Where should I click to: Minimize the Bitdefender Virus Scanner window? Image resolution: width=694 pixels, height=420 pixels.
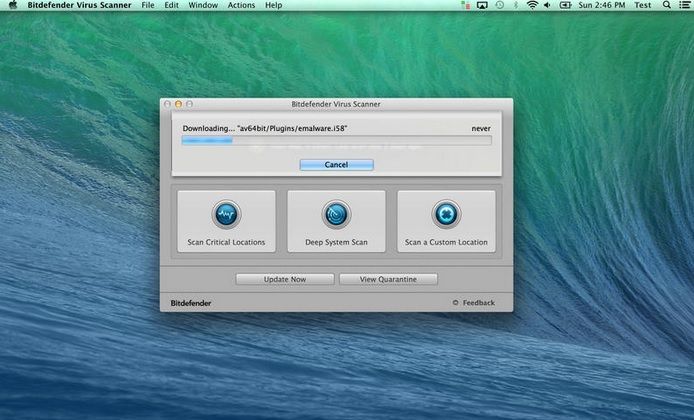click(178, 104)
